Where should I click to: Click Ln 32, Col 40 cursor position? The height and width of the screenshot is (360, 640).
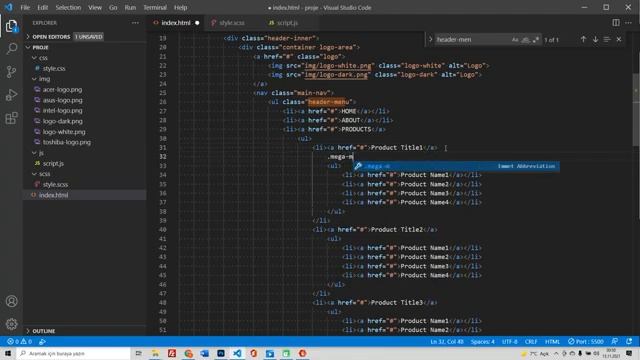coord(447,342)
